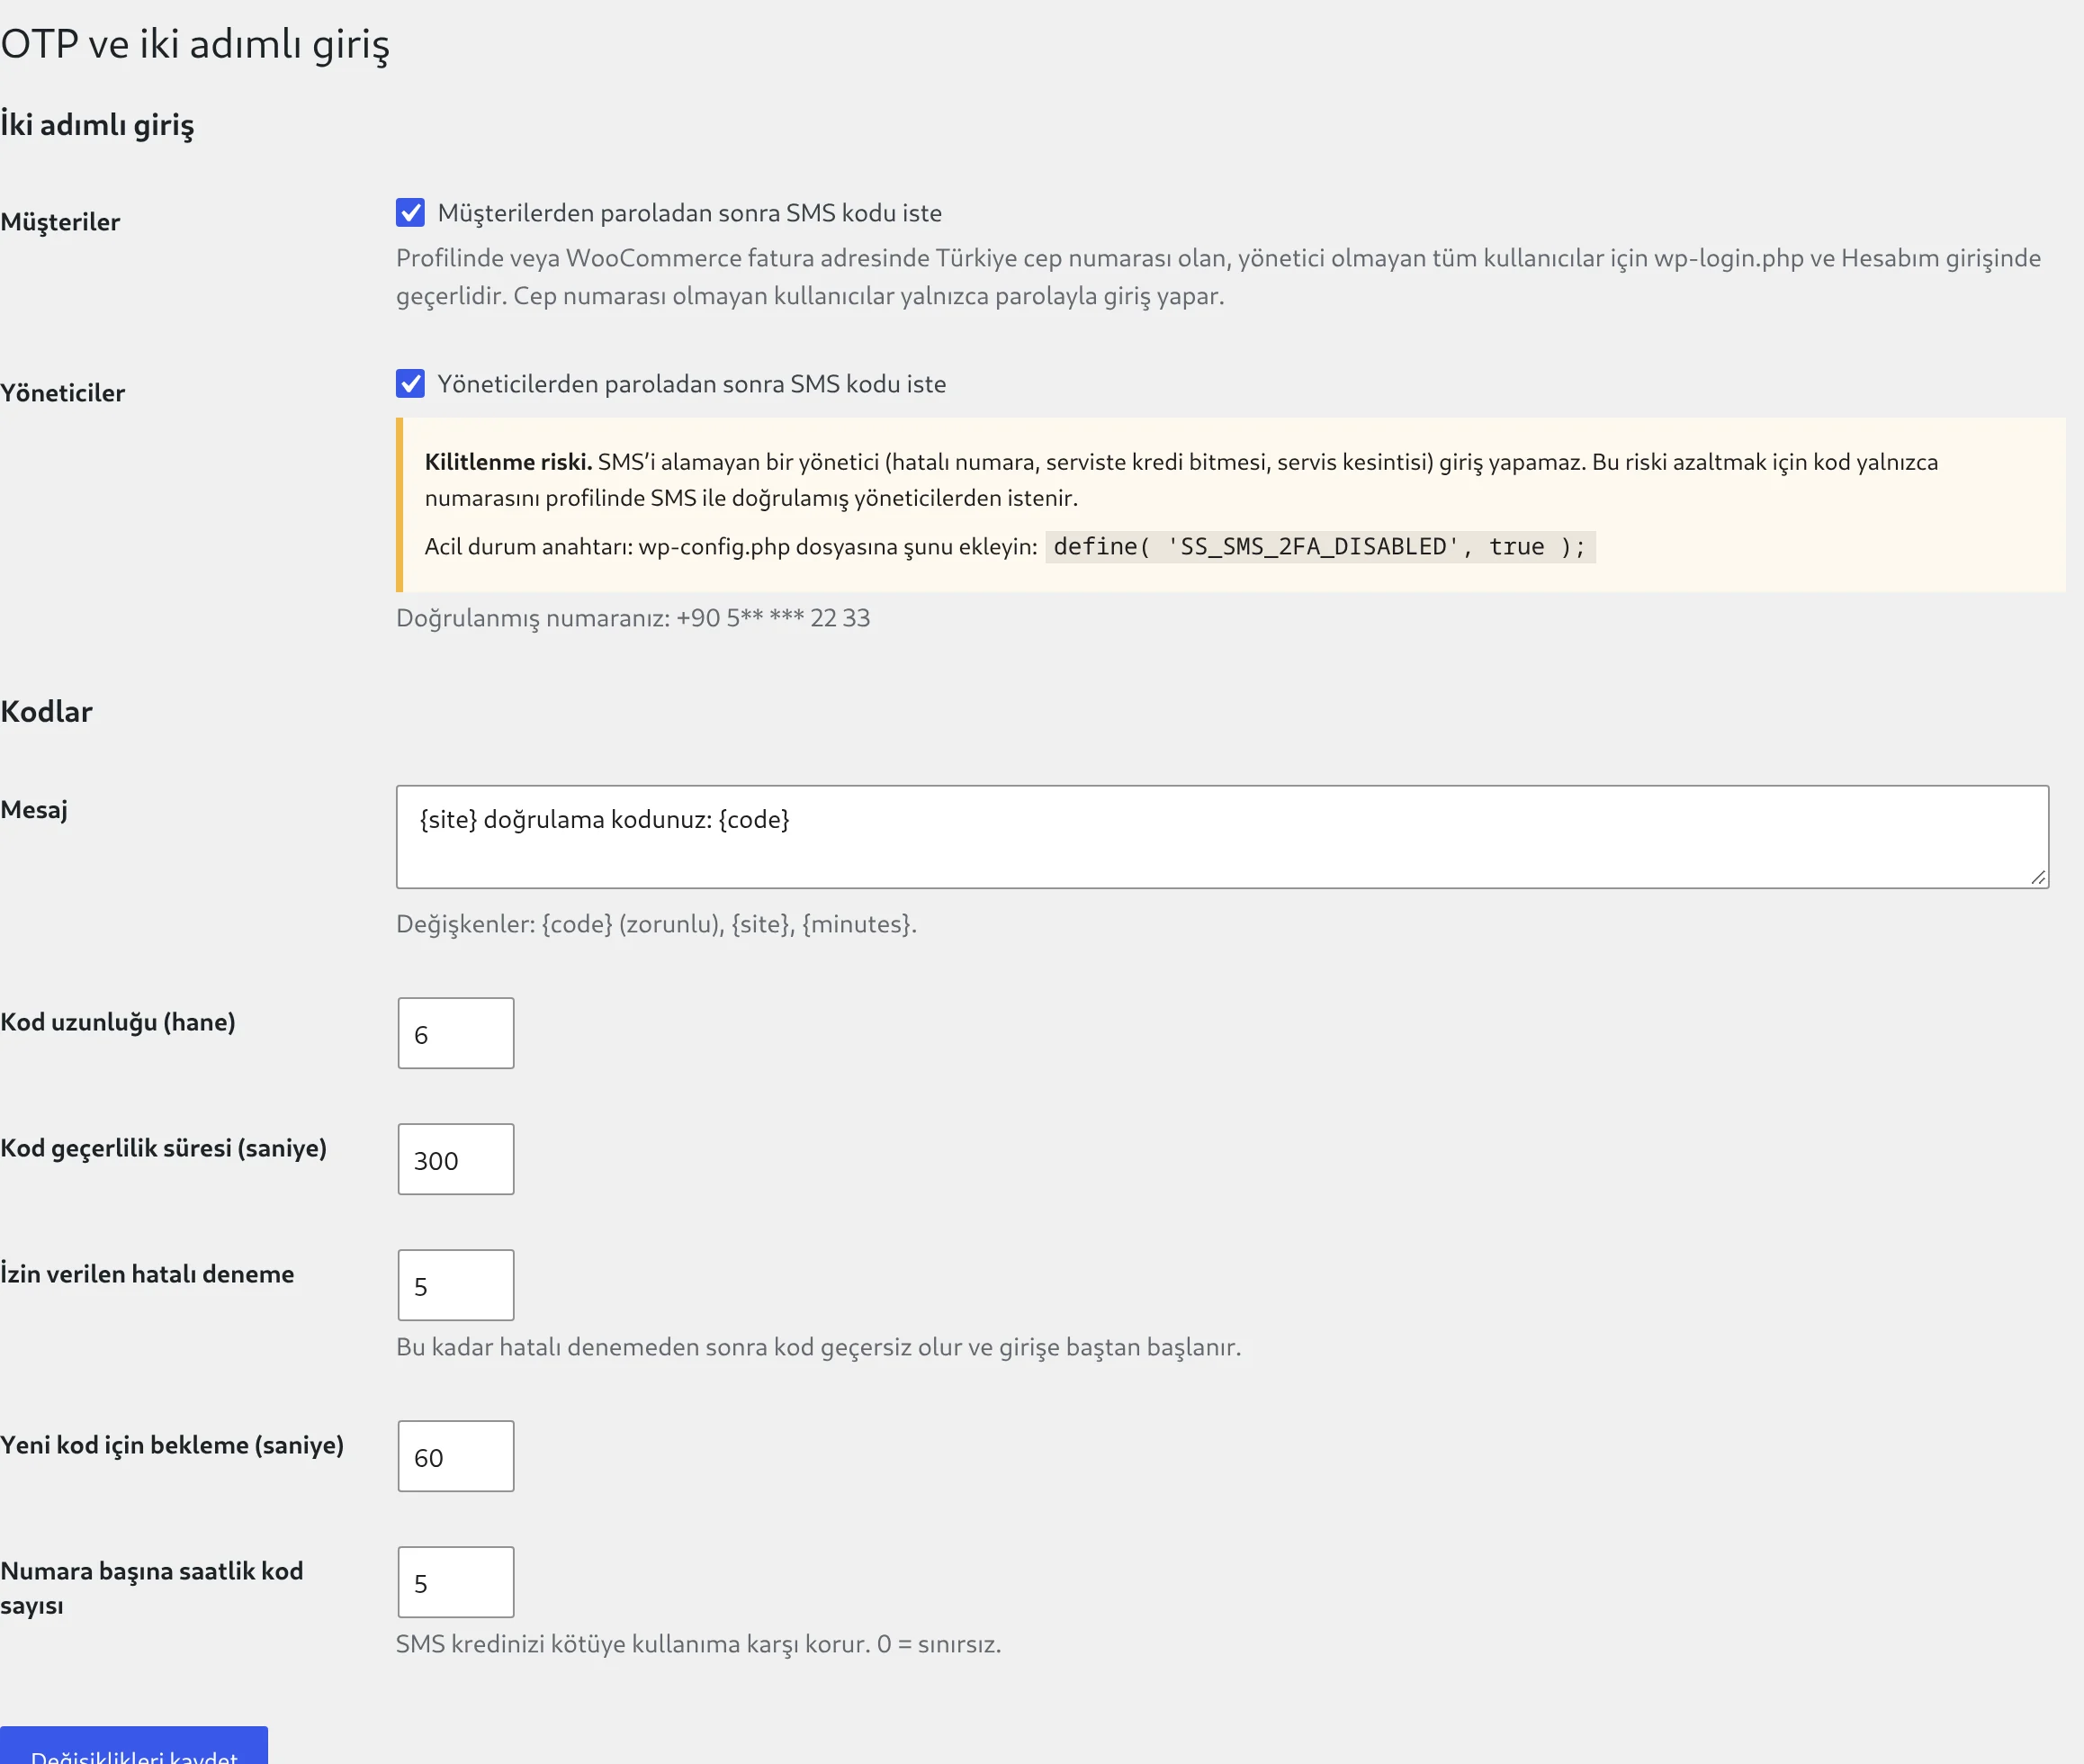Click the 'Kilitlenme riski.' warning heading

coord(508,462)
